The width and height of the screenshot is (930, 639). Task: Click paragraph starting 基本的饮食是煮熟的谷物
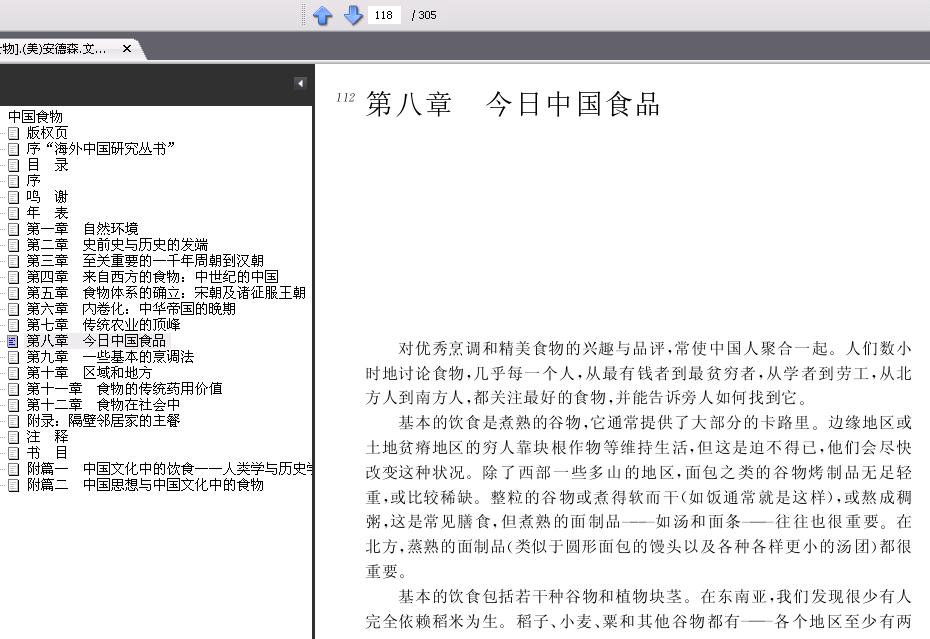tap(638, 497)
